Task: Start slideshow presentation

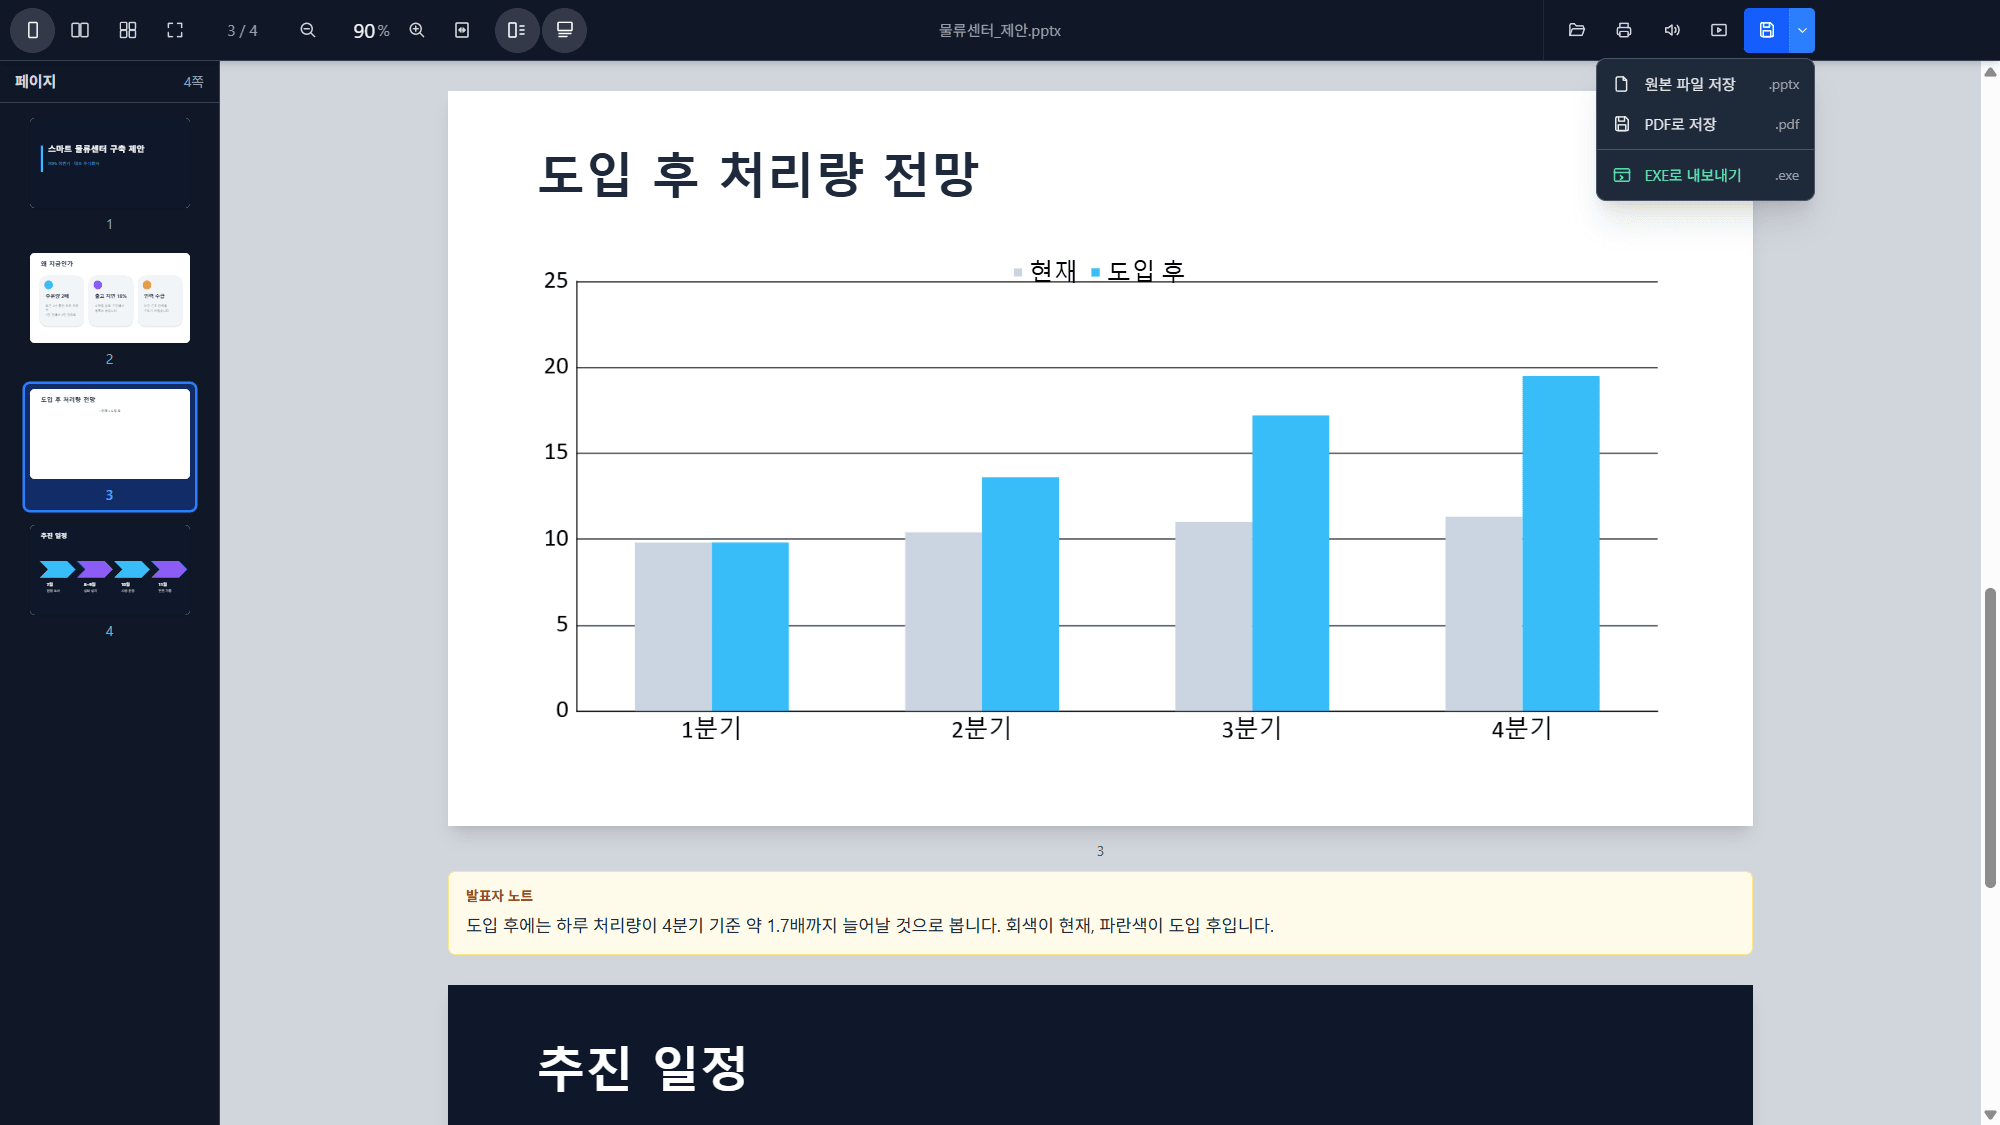Action: [1719, 30]
